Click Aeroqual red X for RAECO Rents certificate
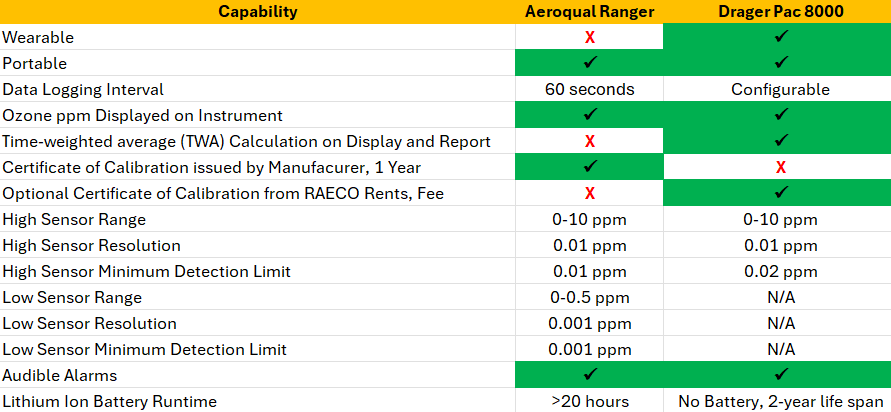This screenshot has width=891, height=412. point(590,193)
